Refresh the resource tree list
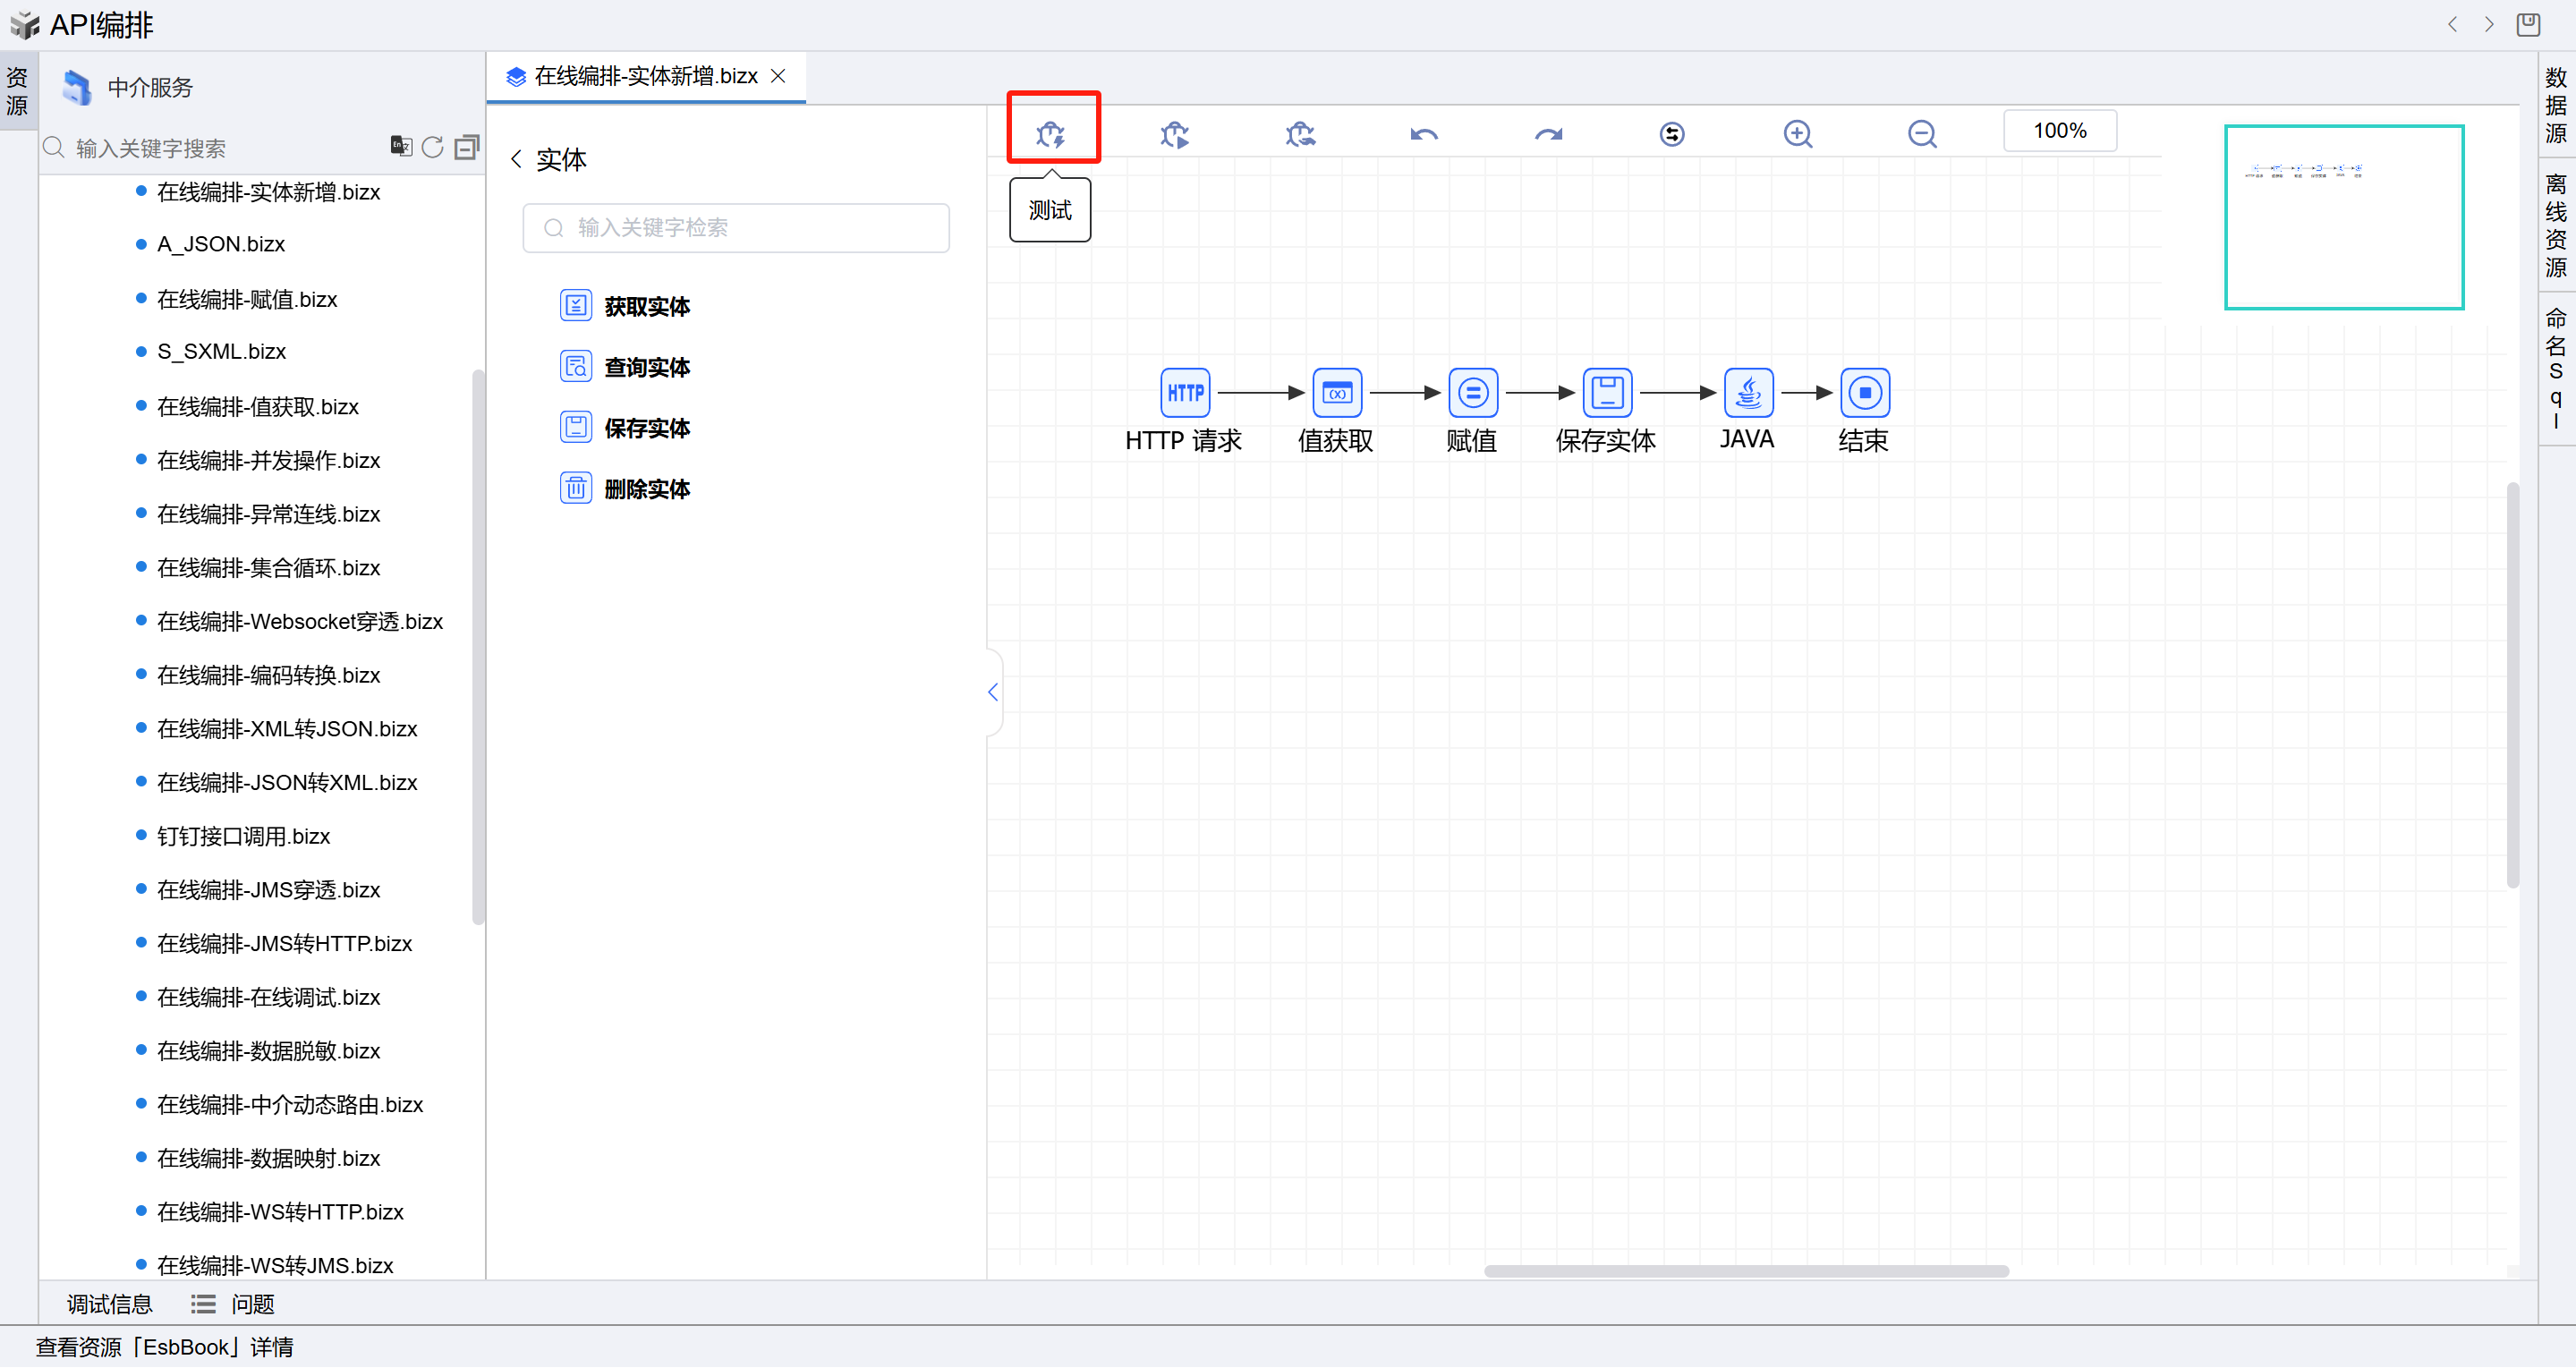Screen dimensions: 2576x1368 click(432, 148)
